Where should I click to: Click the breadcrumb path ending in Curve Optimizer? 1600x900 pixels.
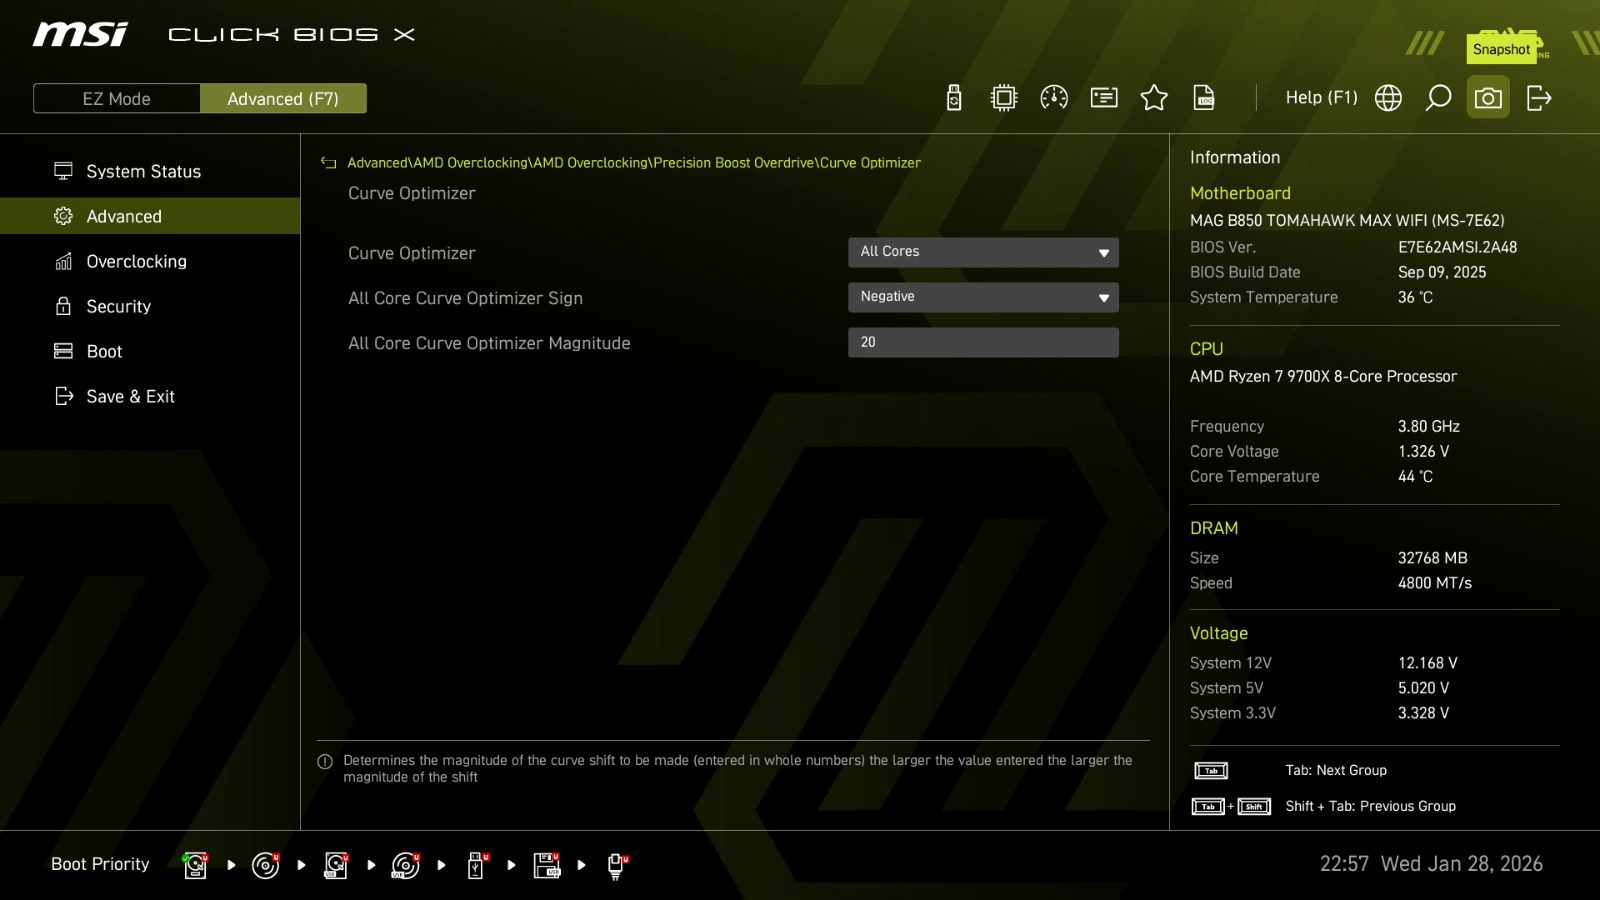tap(634, 163)
